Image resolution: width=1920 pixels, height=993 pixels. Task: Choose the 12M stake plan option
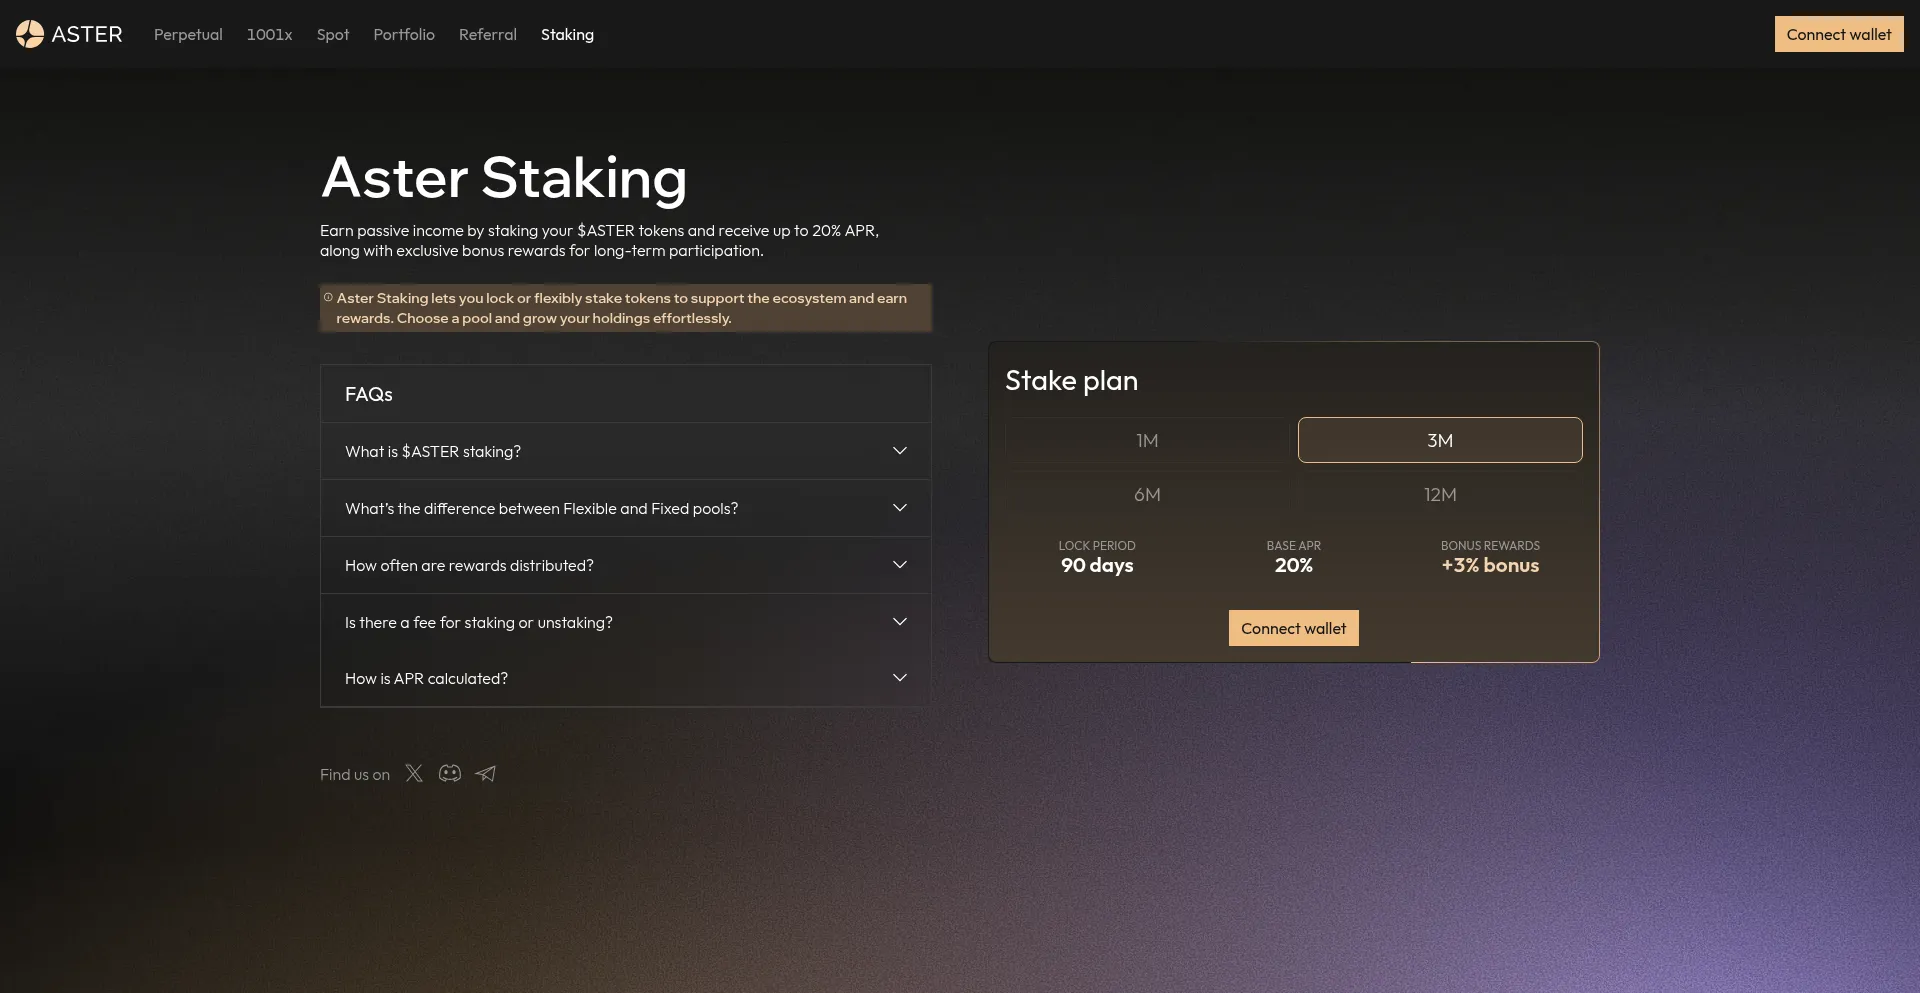pos(1440,495)
